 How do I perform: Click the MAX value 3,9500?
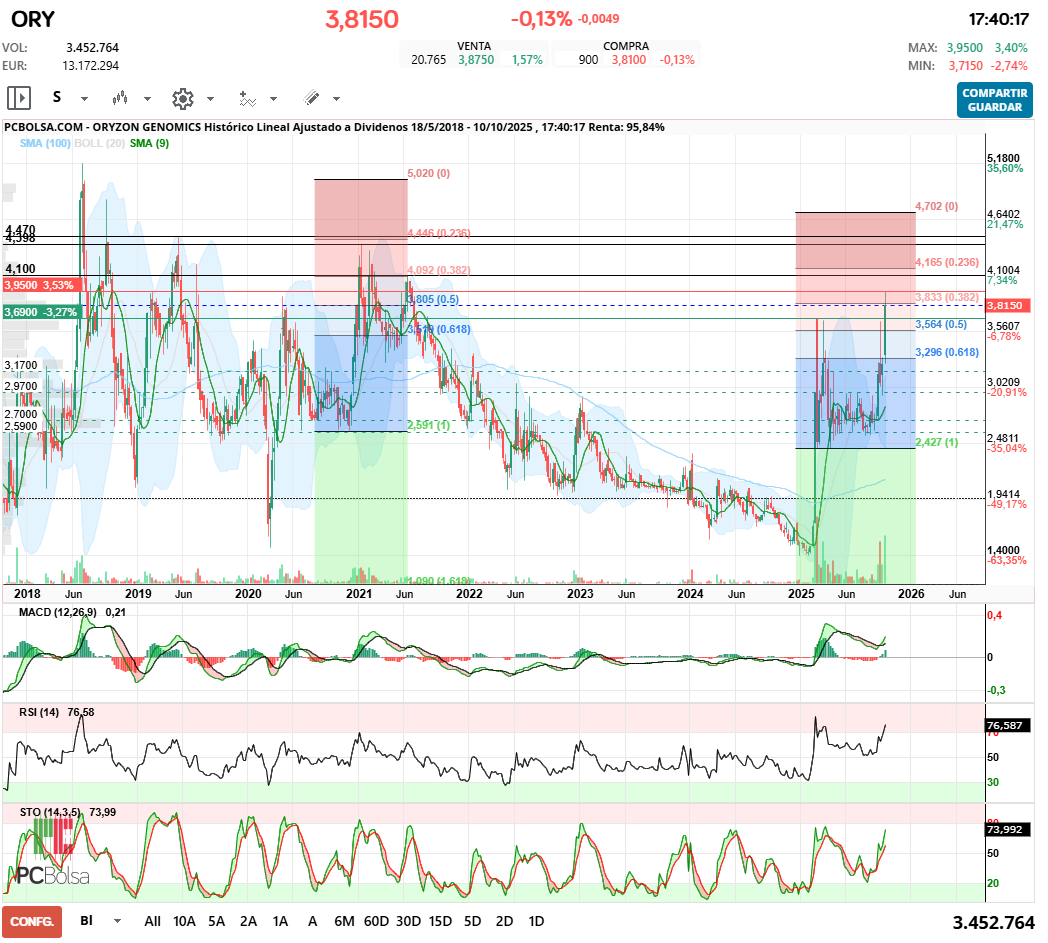coord(964,47)
